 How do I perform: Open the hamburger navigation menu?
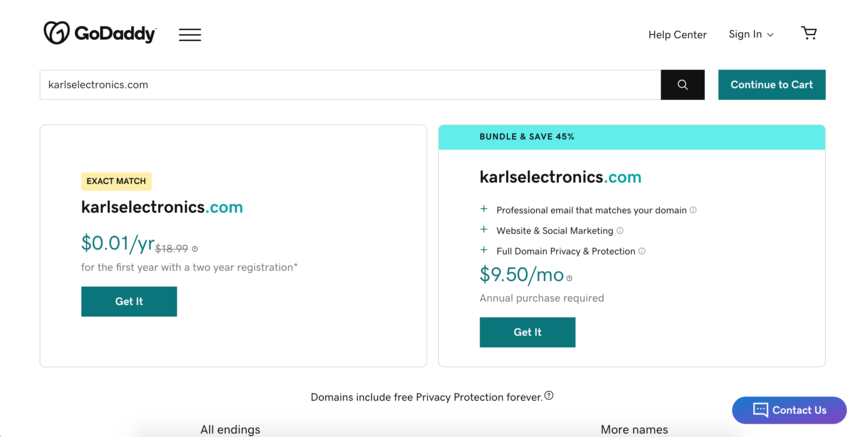[x=190, y=35]
